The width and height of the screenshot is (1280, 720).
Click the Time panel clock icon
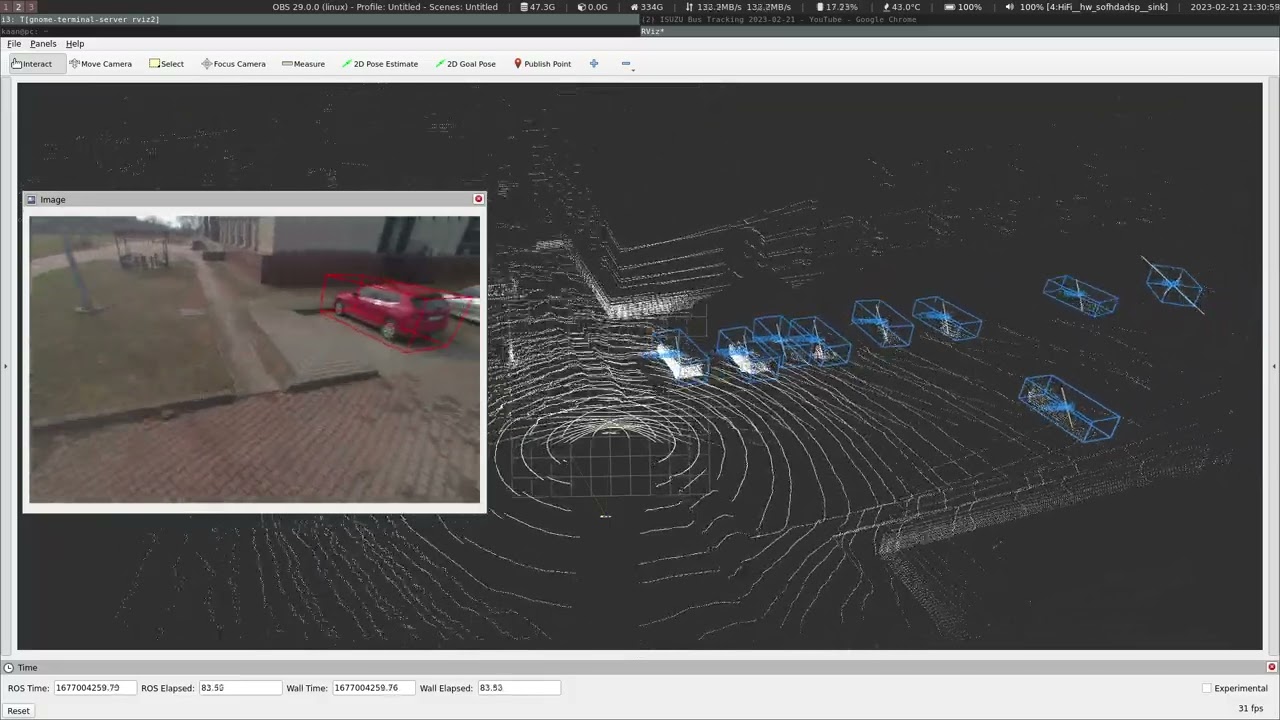[8, 667]
